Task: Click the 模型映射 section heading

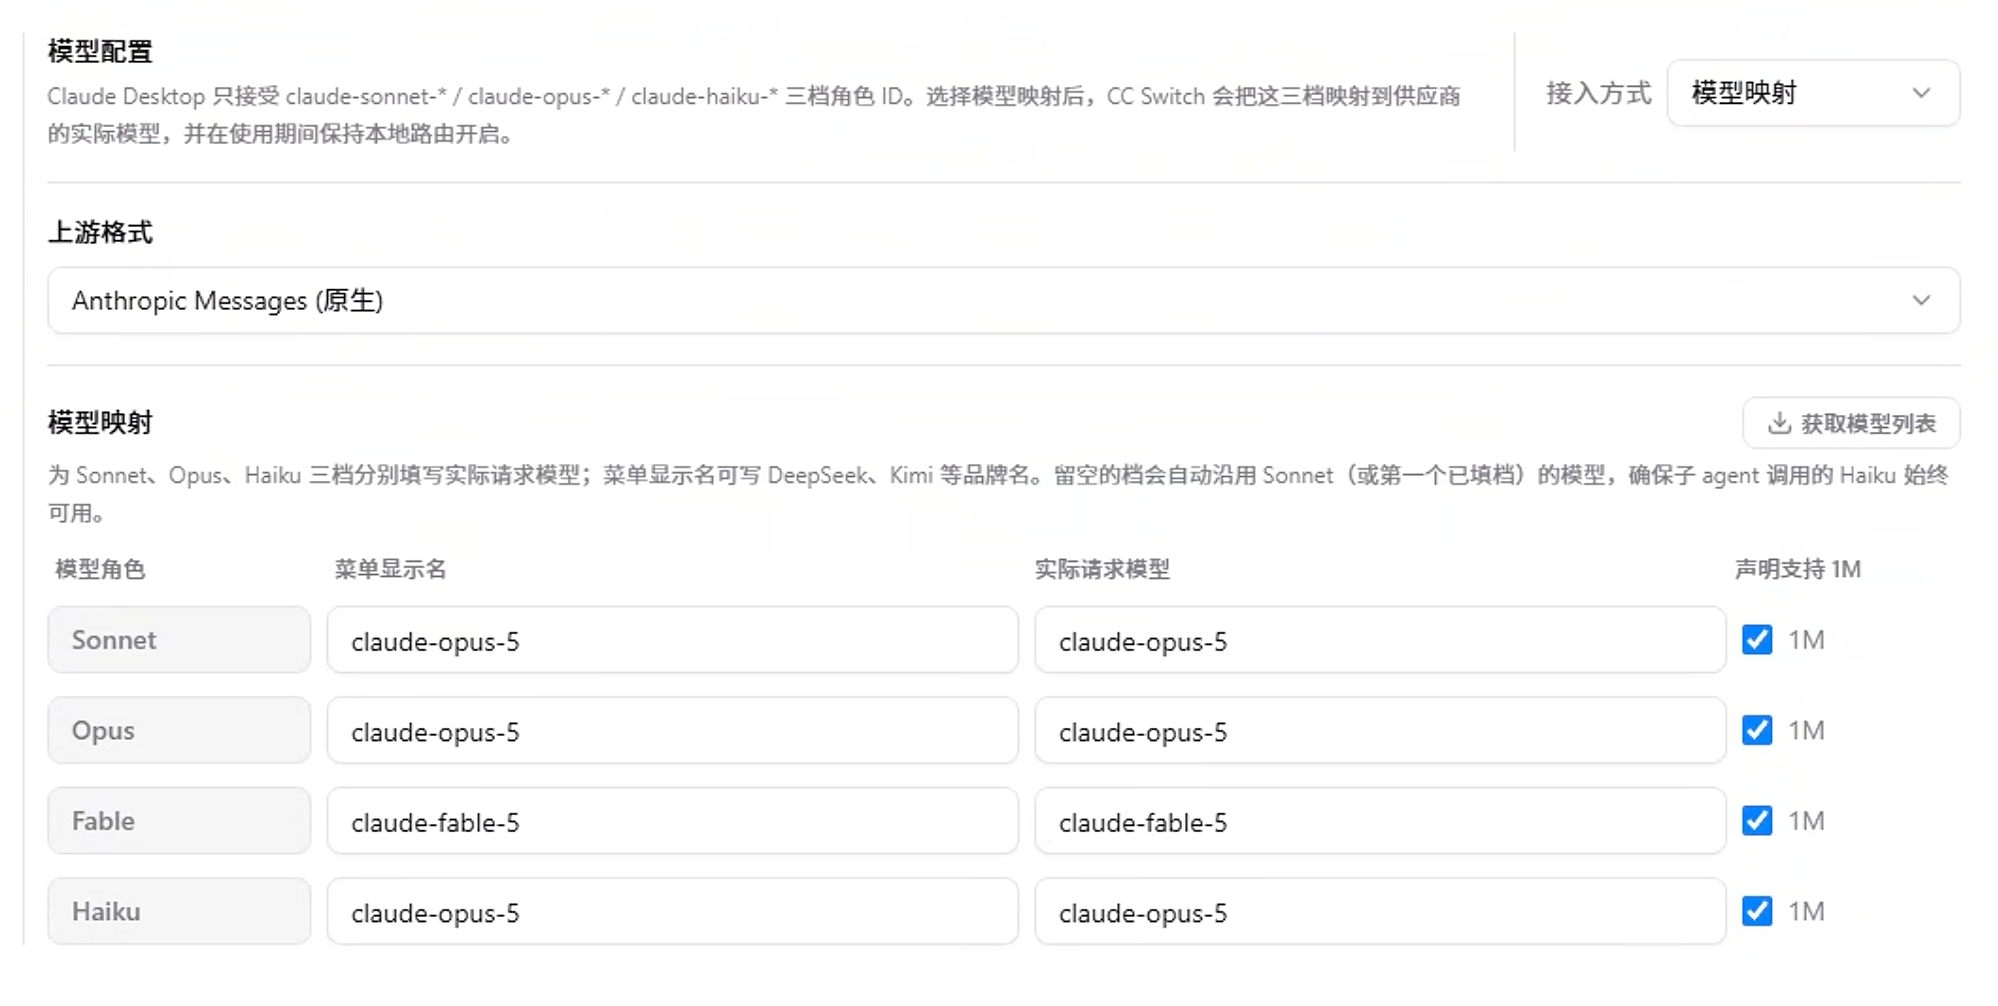Action: tap(100, 423)
